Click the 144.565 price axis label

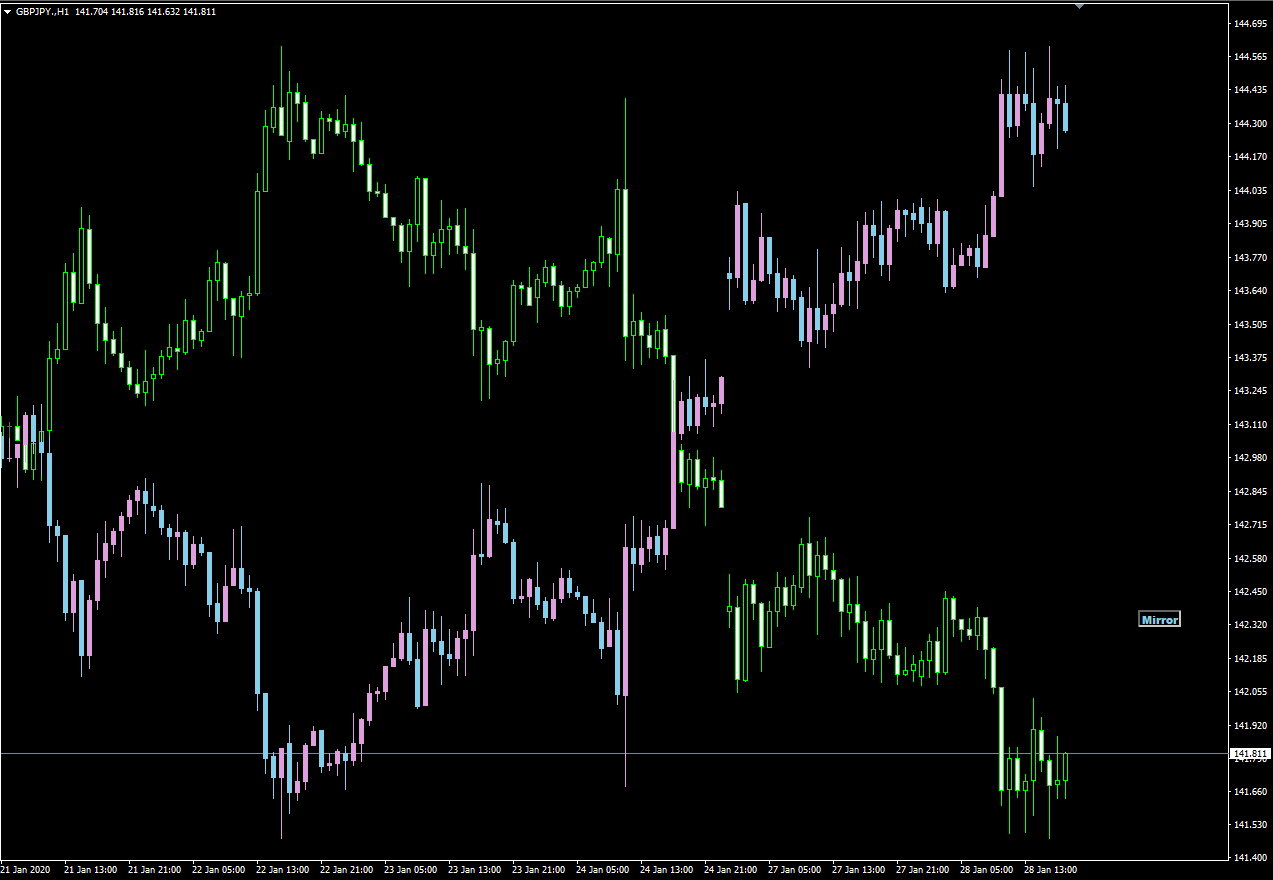pyautogui.click(x=1251, y=56)
